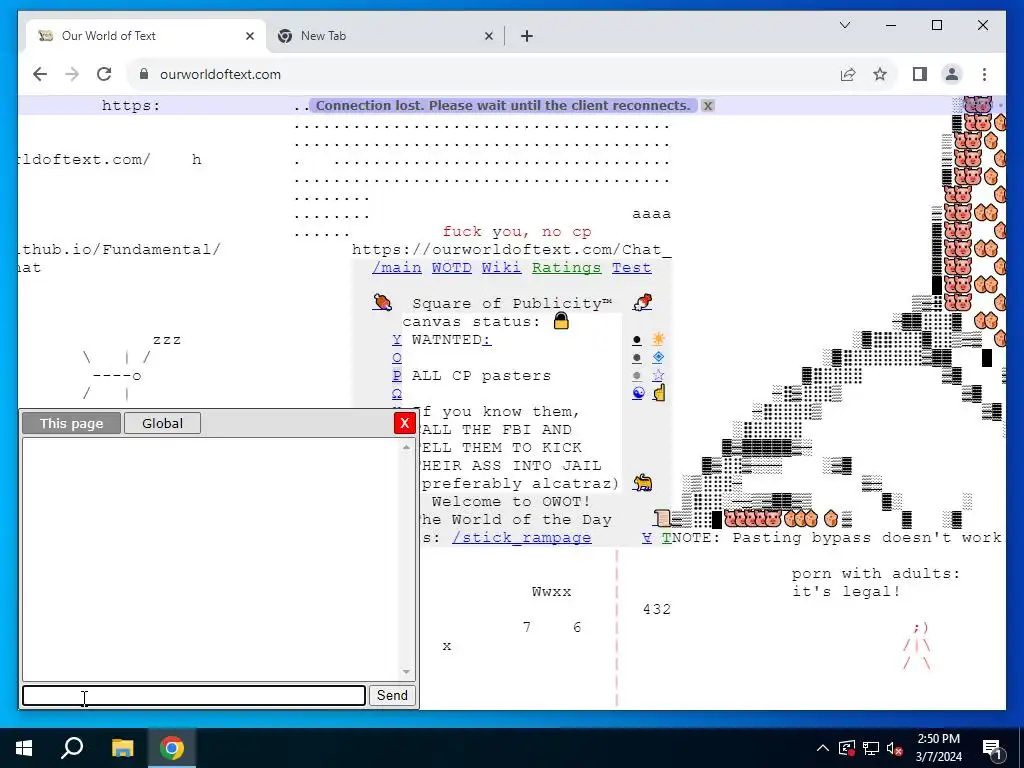The image size is (1024, 768).
Task: Open Chrome profile avatar
Action: [x=952, y=74]
